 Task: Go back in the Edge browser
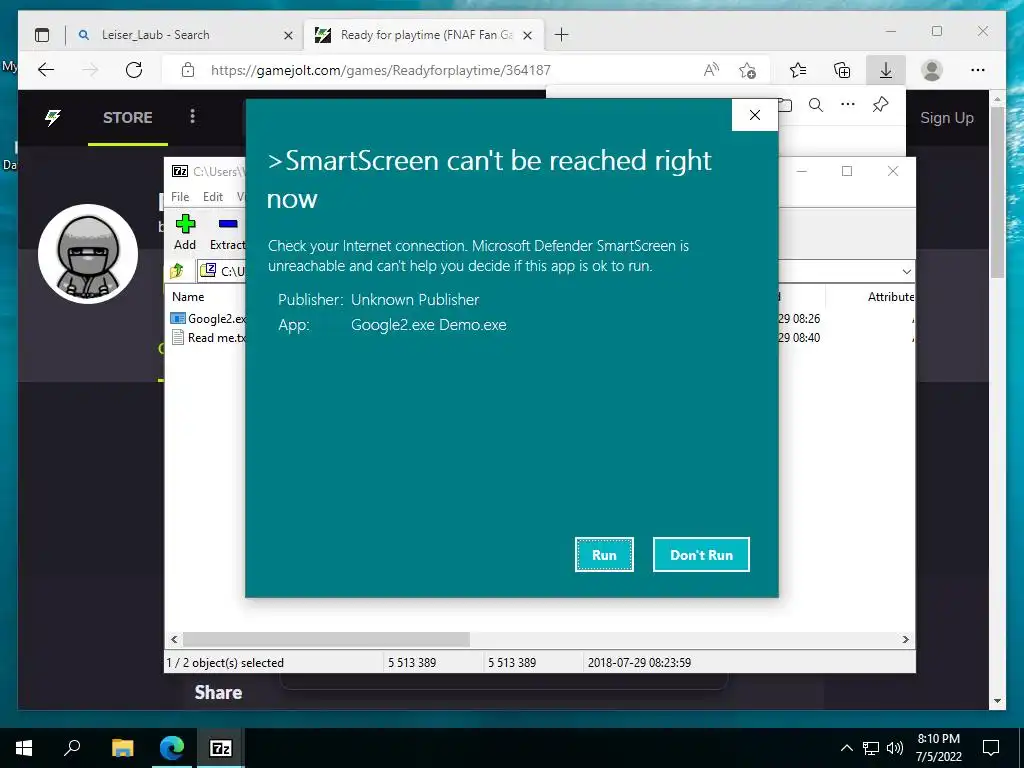click(x=46, y=70)
